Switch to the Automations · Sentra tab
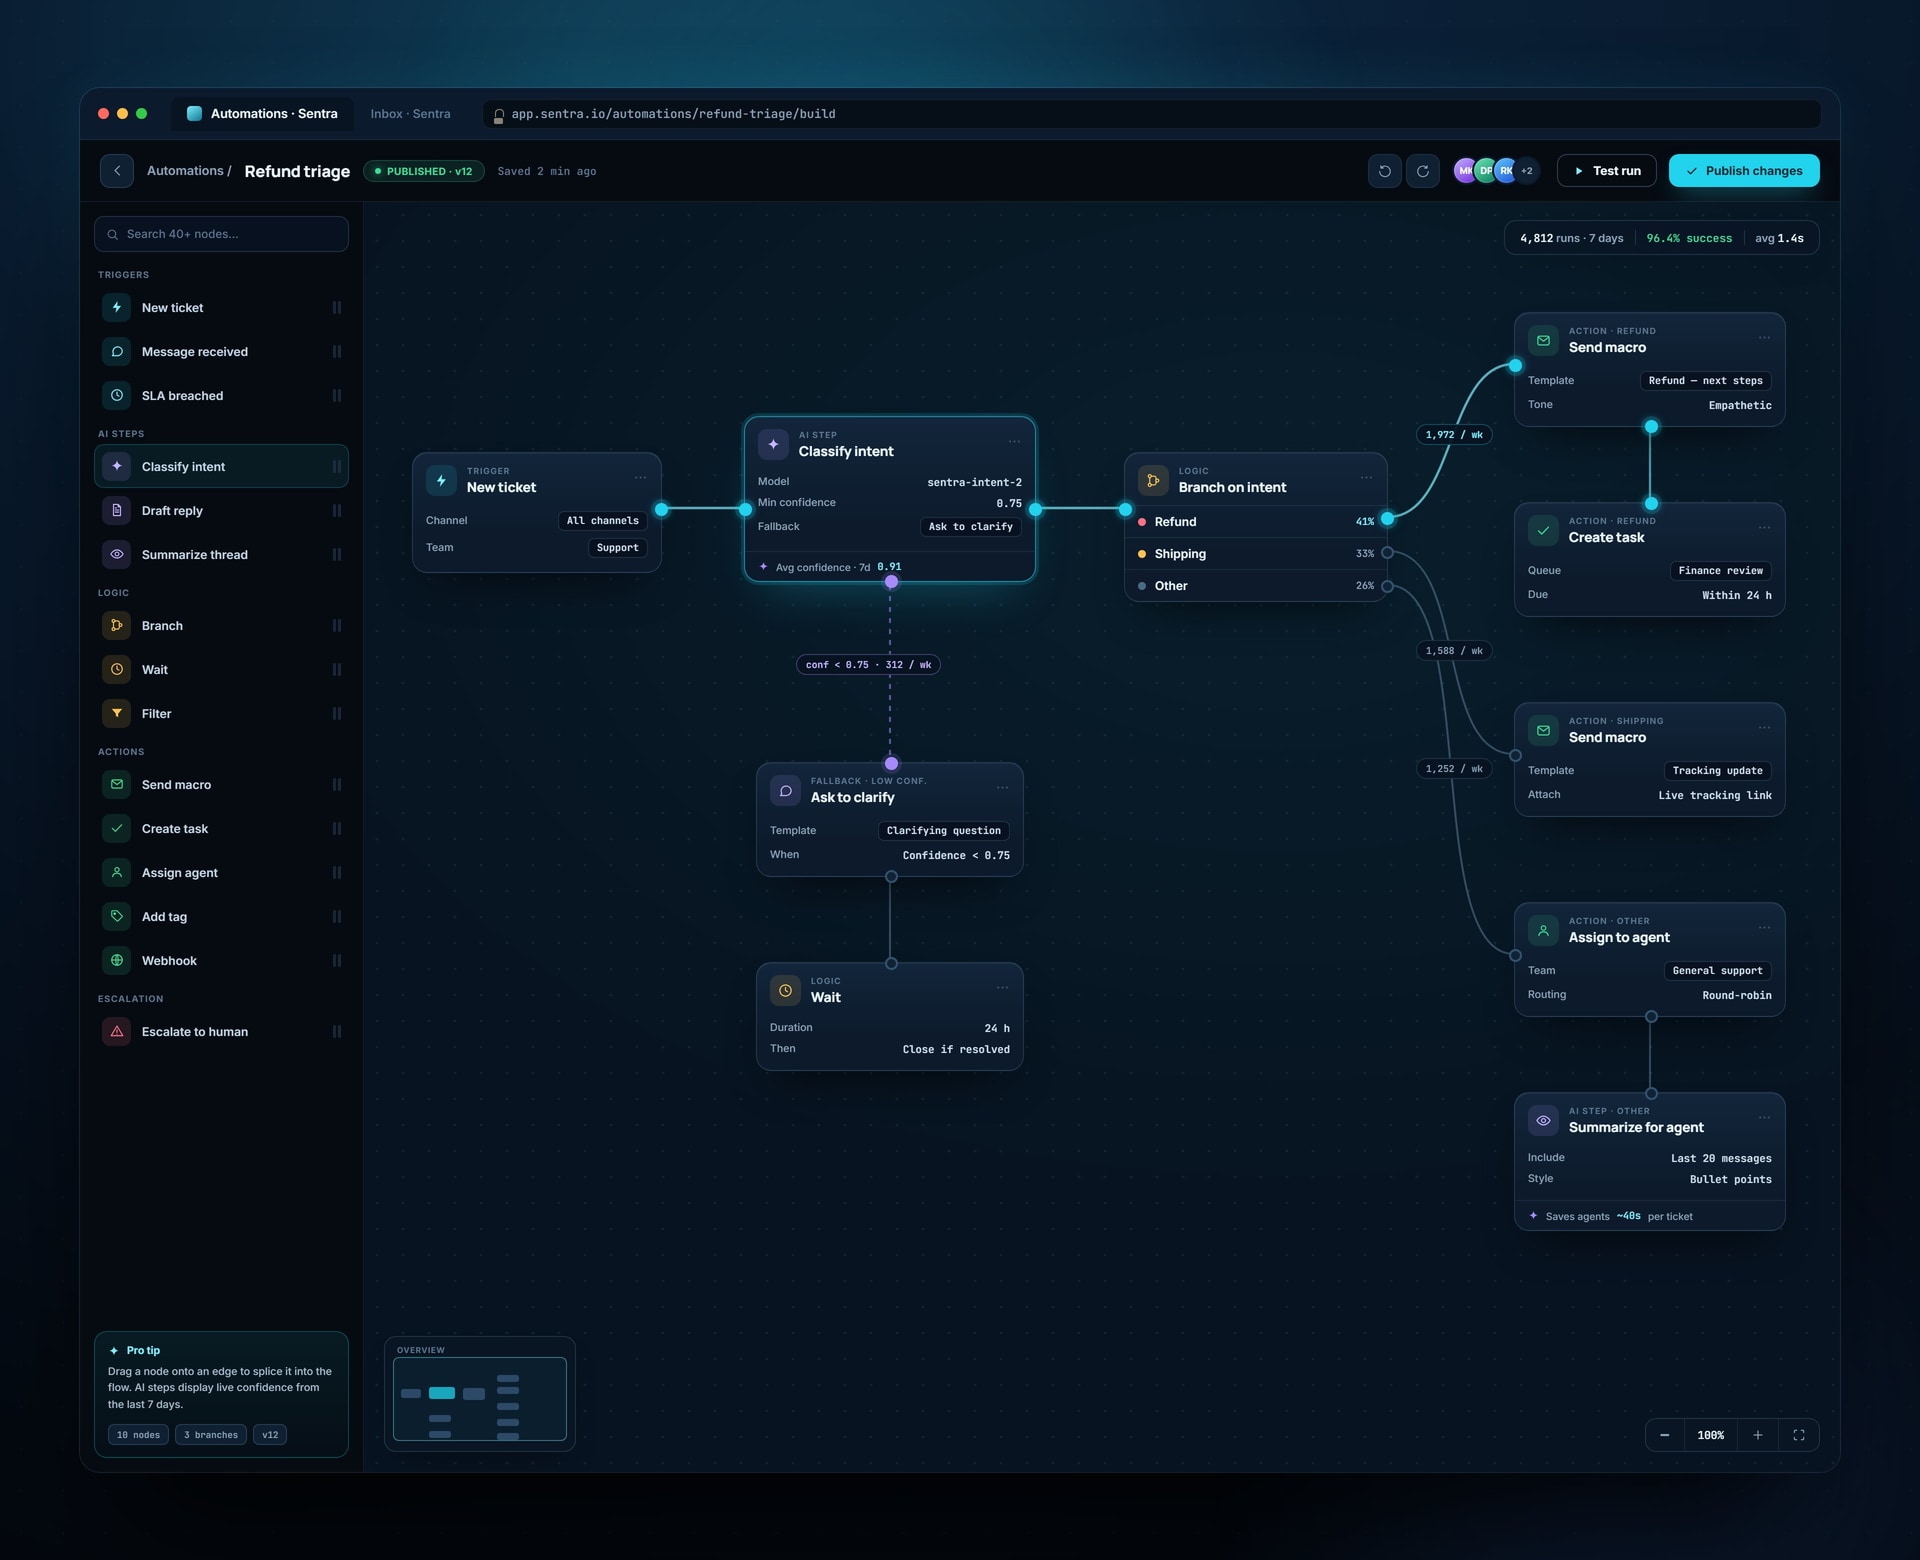This screenshot has width=1920, height=1560. pos(263,114)
